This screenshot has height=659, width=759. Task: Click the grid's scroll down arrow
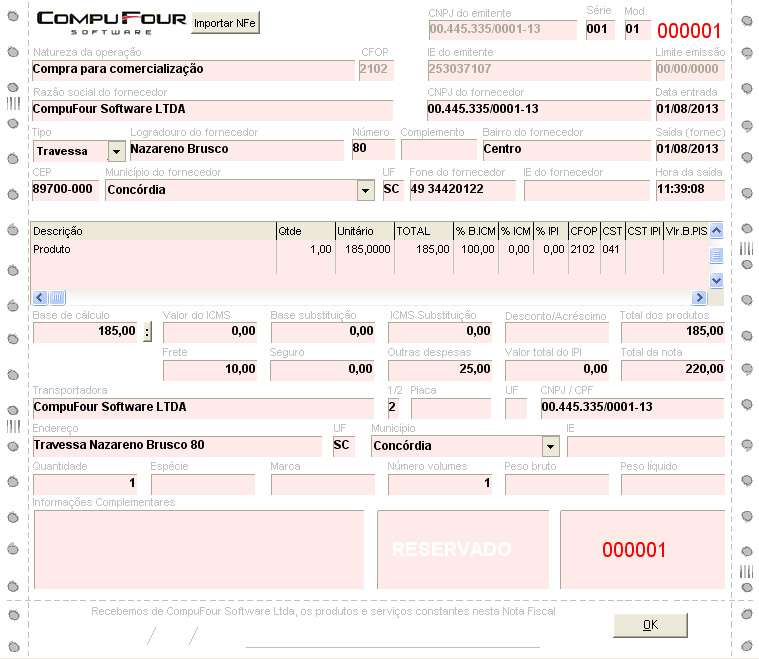(x=716, y=281)
